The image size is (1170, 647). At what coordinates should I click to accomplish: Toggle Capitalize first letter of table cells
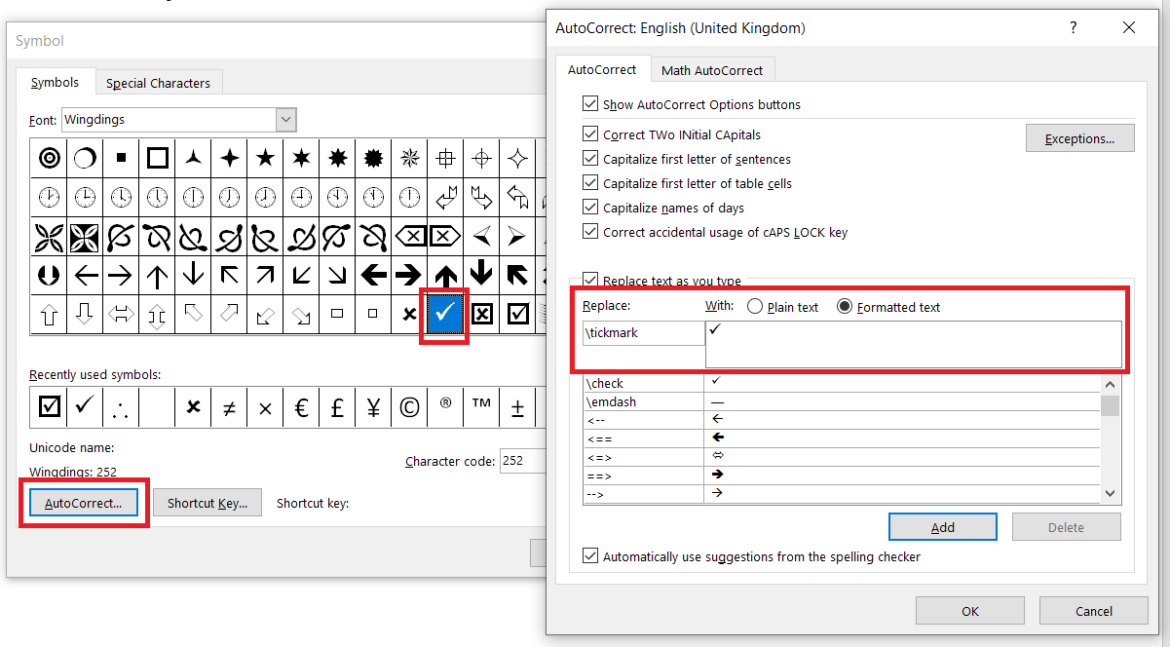click(590, 183)
